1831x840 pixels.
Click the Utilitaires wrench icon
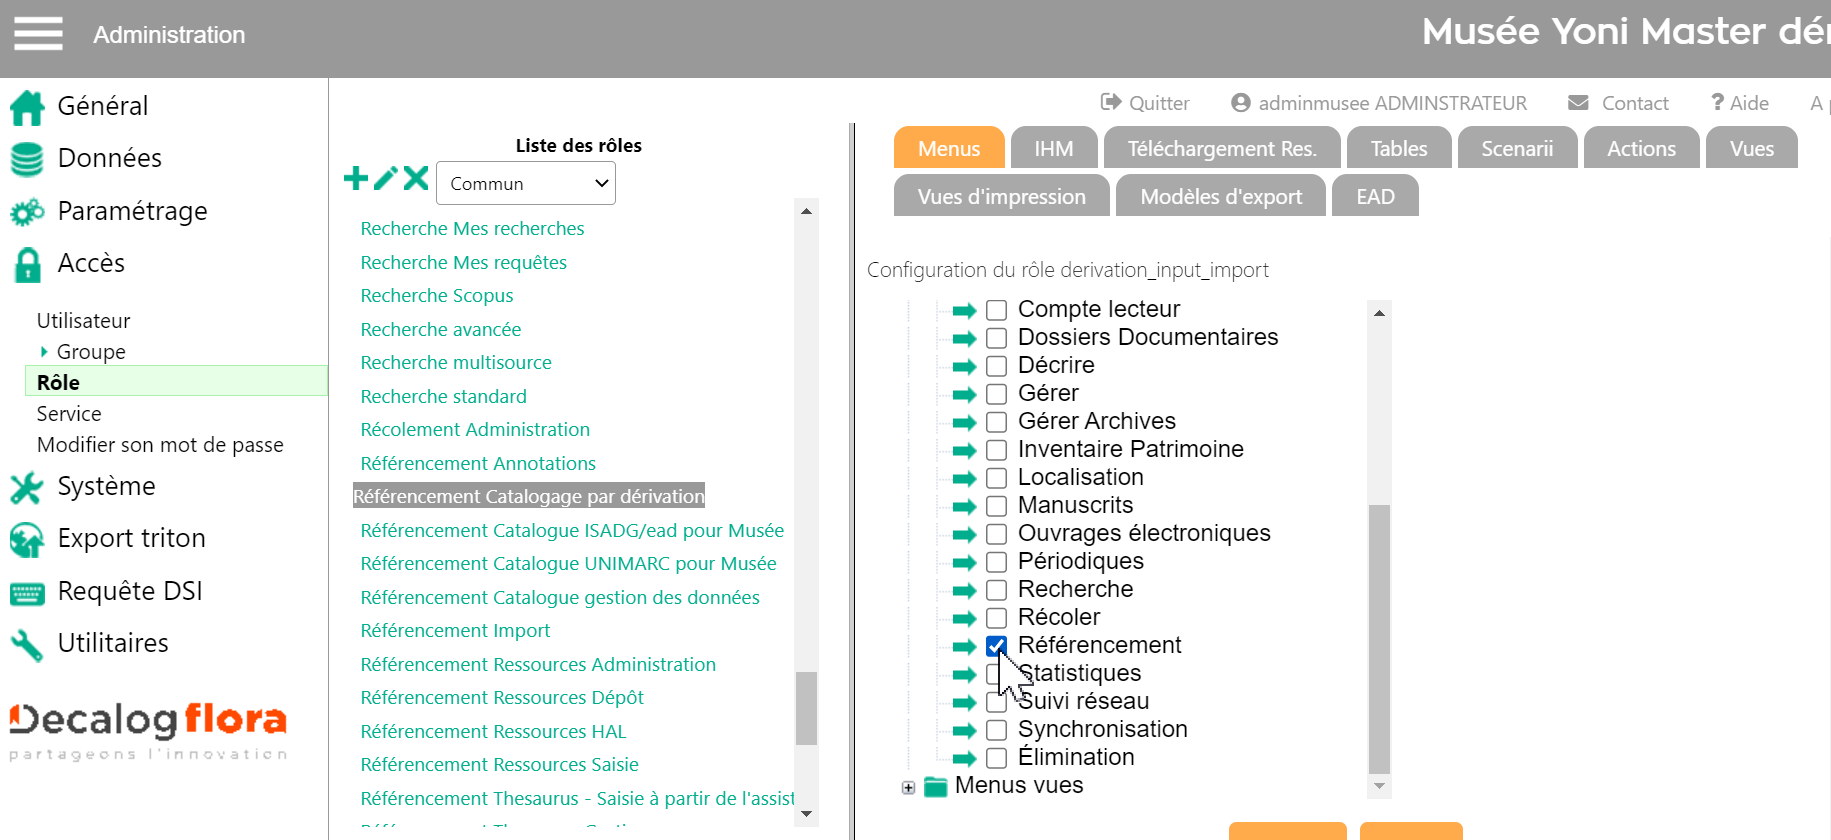click(x=27, y=644)
